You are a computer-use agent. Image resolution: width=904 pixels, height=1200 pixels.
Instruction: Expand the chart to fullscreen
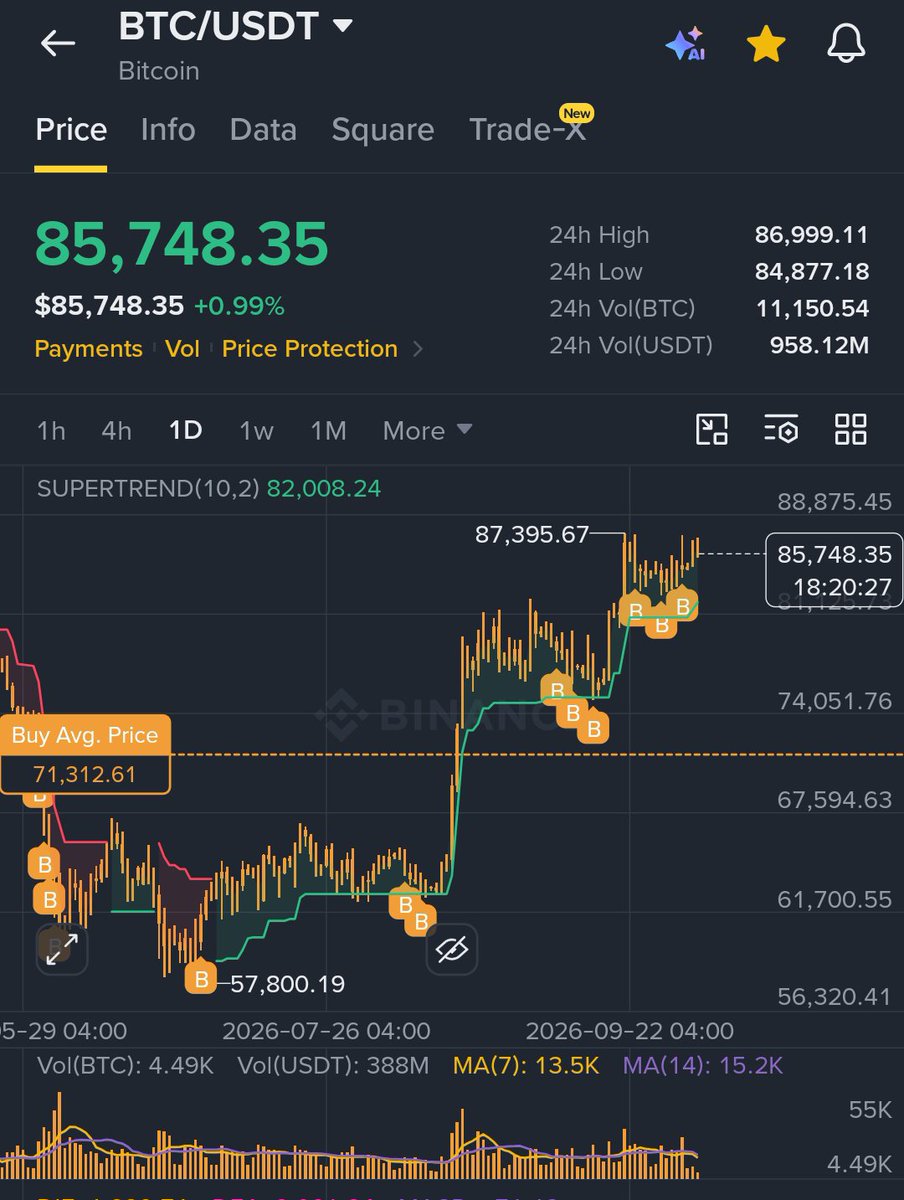click(62, 948)
